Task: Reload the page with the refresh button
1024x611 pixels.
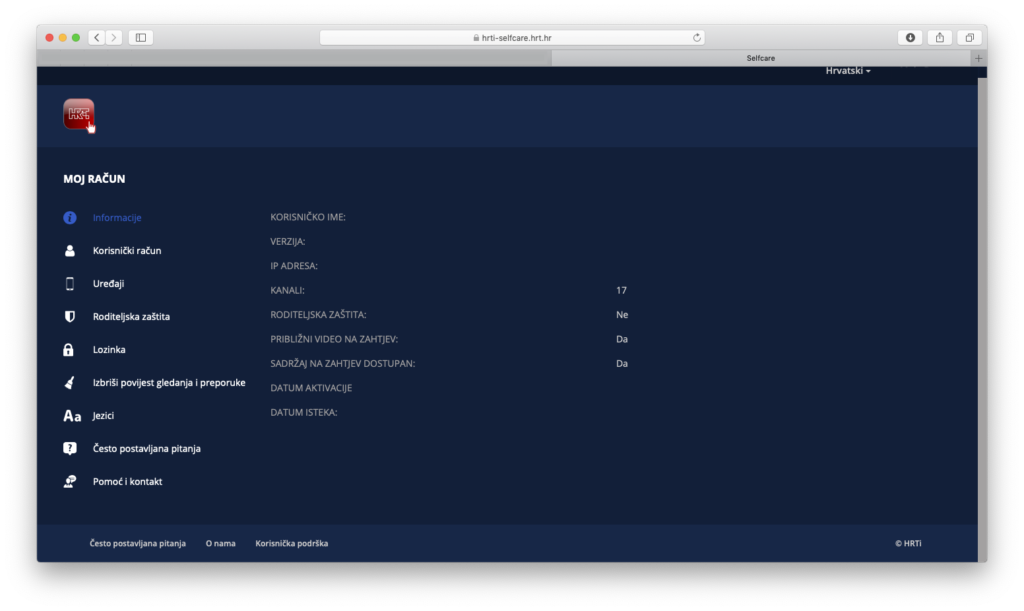Action: tap(697, 38)
